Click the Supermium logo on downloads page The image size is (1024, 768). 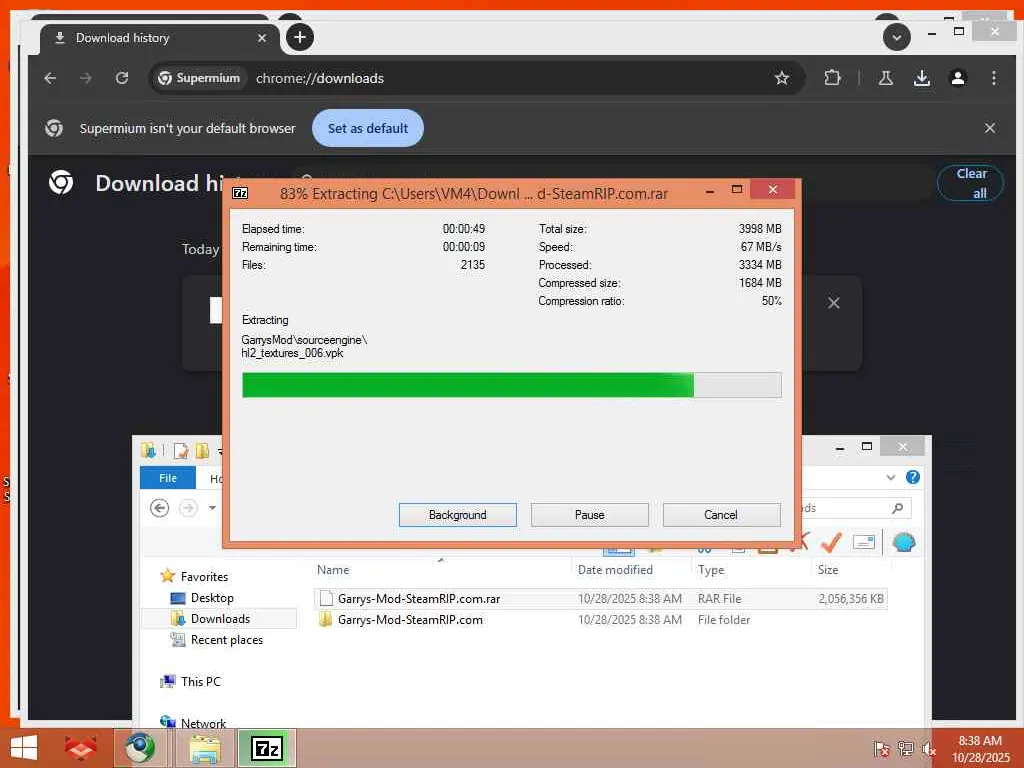[x=61, y=183]
